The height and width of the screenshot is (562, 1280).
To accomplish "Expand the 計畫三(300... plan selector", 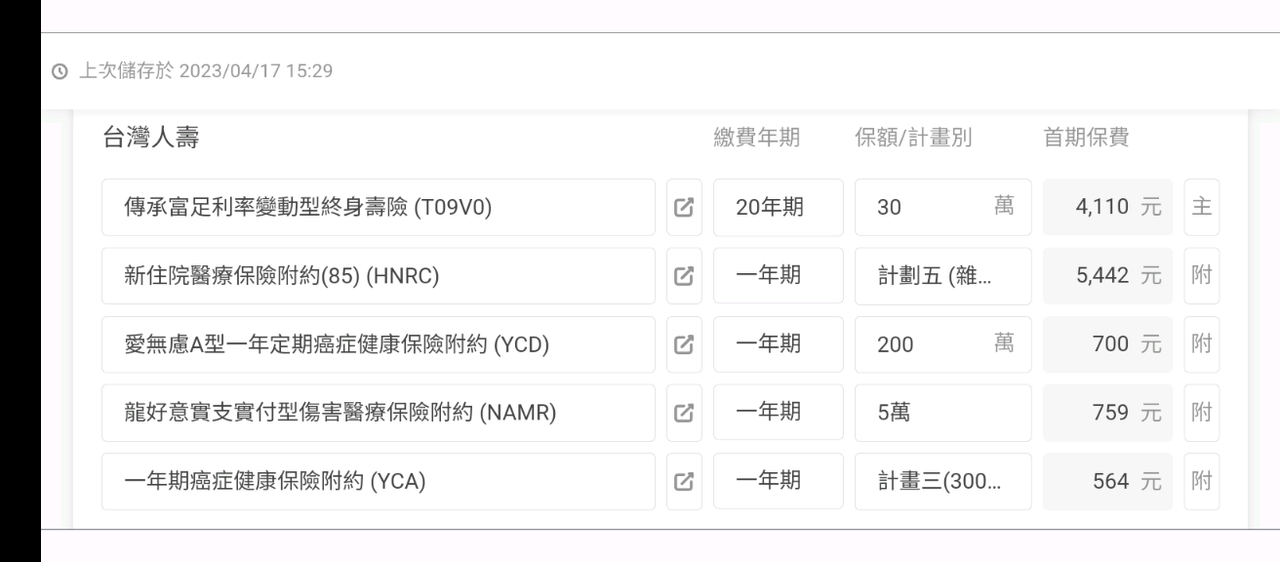I will [x=942, y=481].
